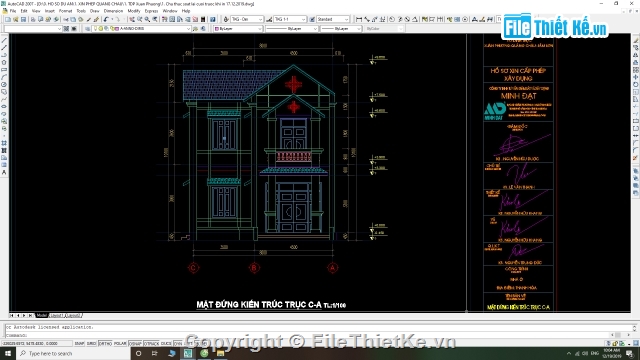This screenshot has height=360, width=640.
Task: Open the layer dropdown showing A-ANNO-DIMS
Action: (x=142, y=29)
